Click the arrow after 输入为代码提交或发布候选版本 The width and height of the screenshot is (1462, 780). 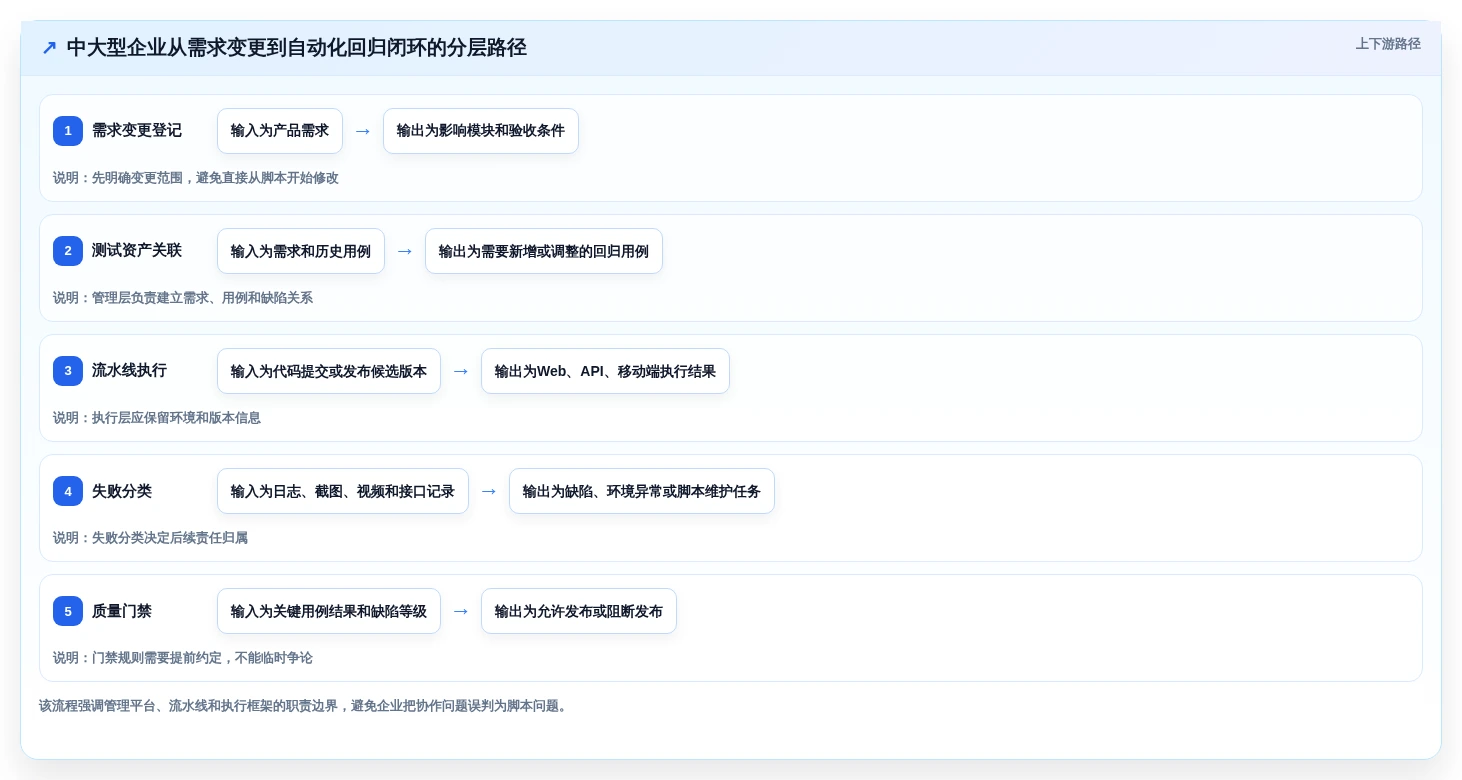point(461,371)
